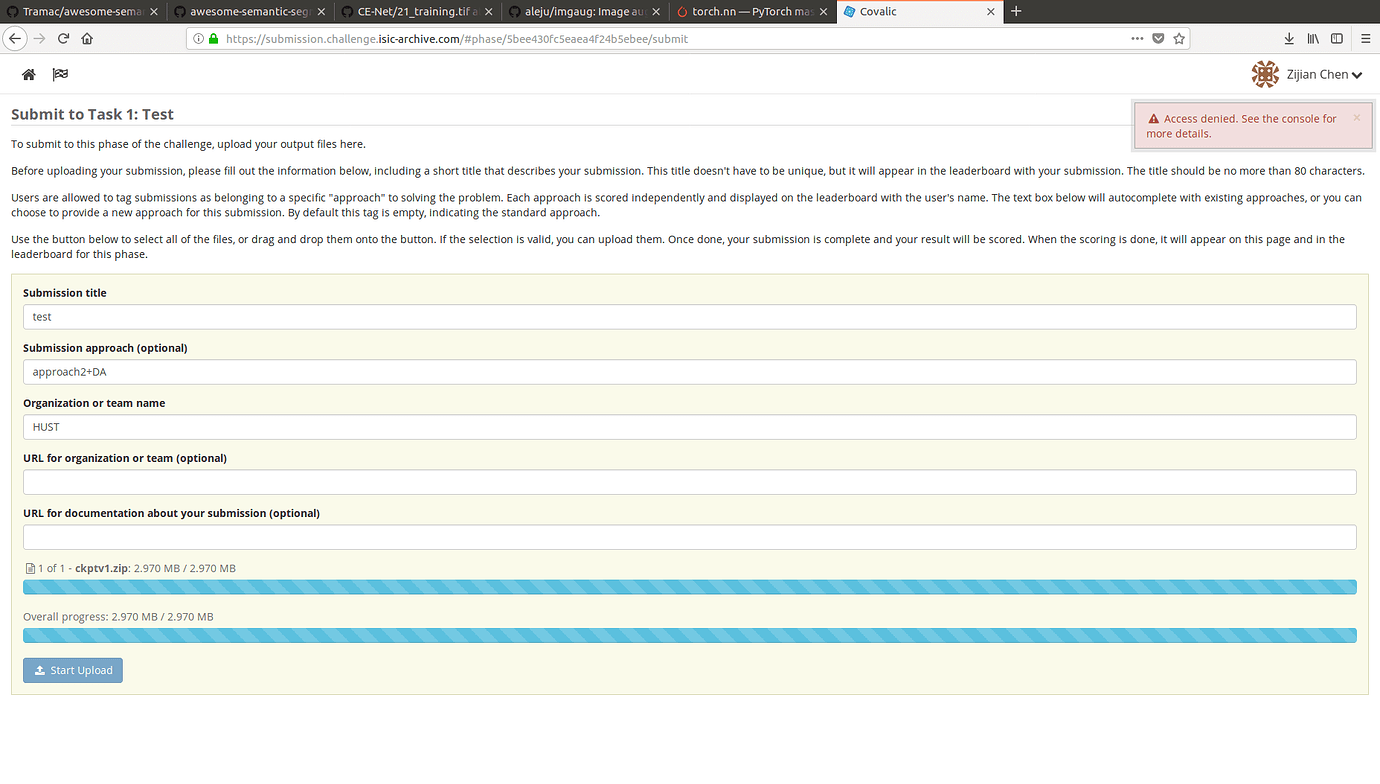Open the Firefox hamburger menu
Viewport: 1380px width, 784px height.
click(1365, 39)
